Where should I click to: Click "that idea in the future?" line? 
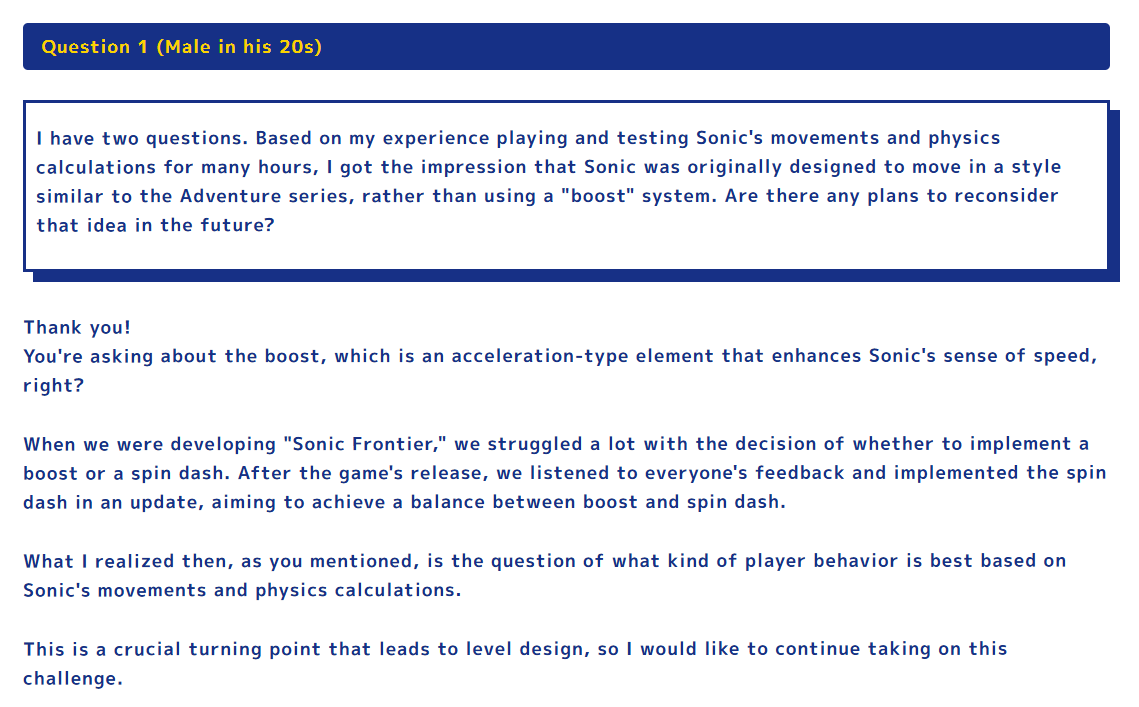(x=155, y=225)
